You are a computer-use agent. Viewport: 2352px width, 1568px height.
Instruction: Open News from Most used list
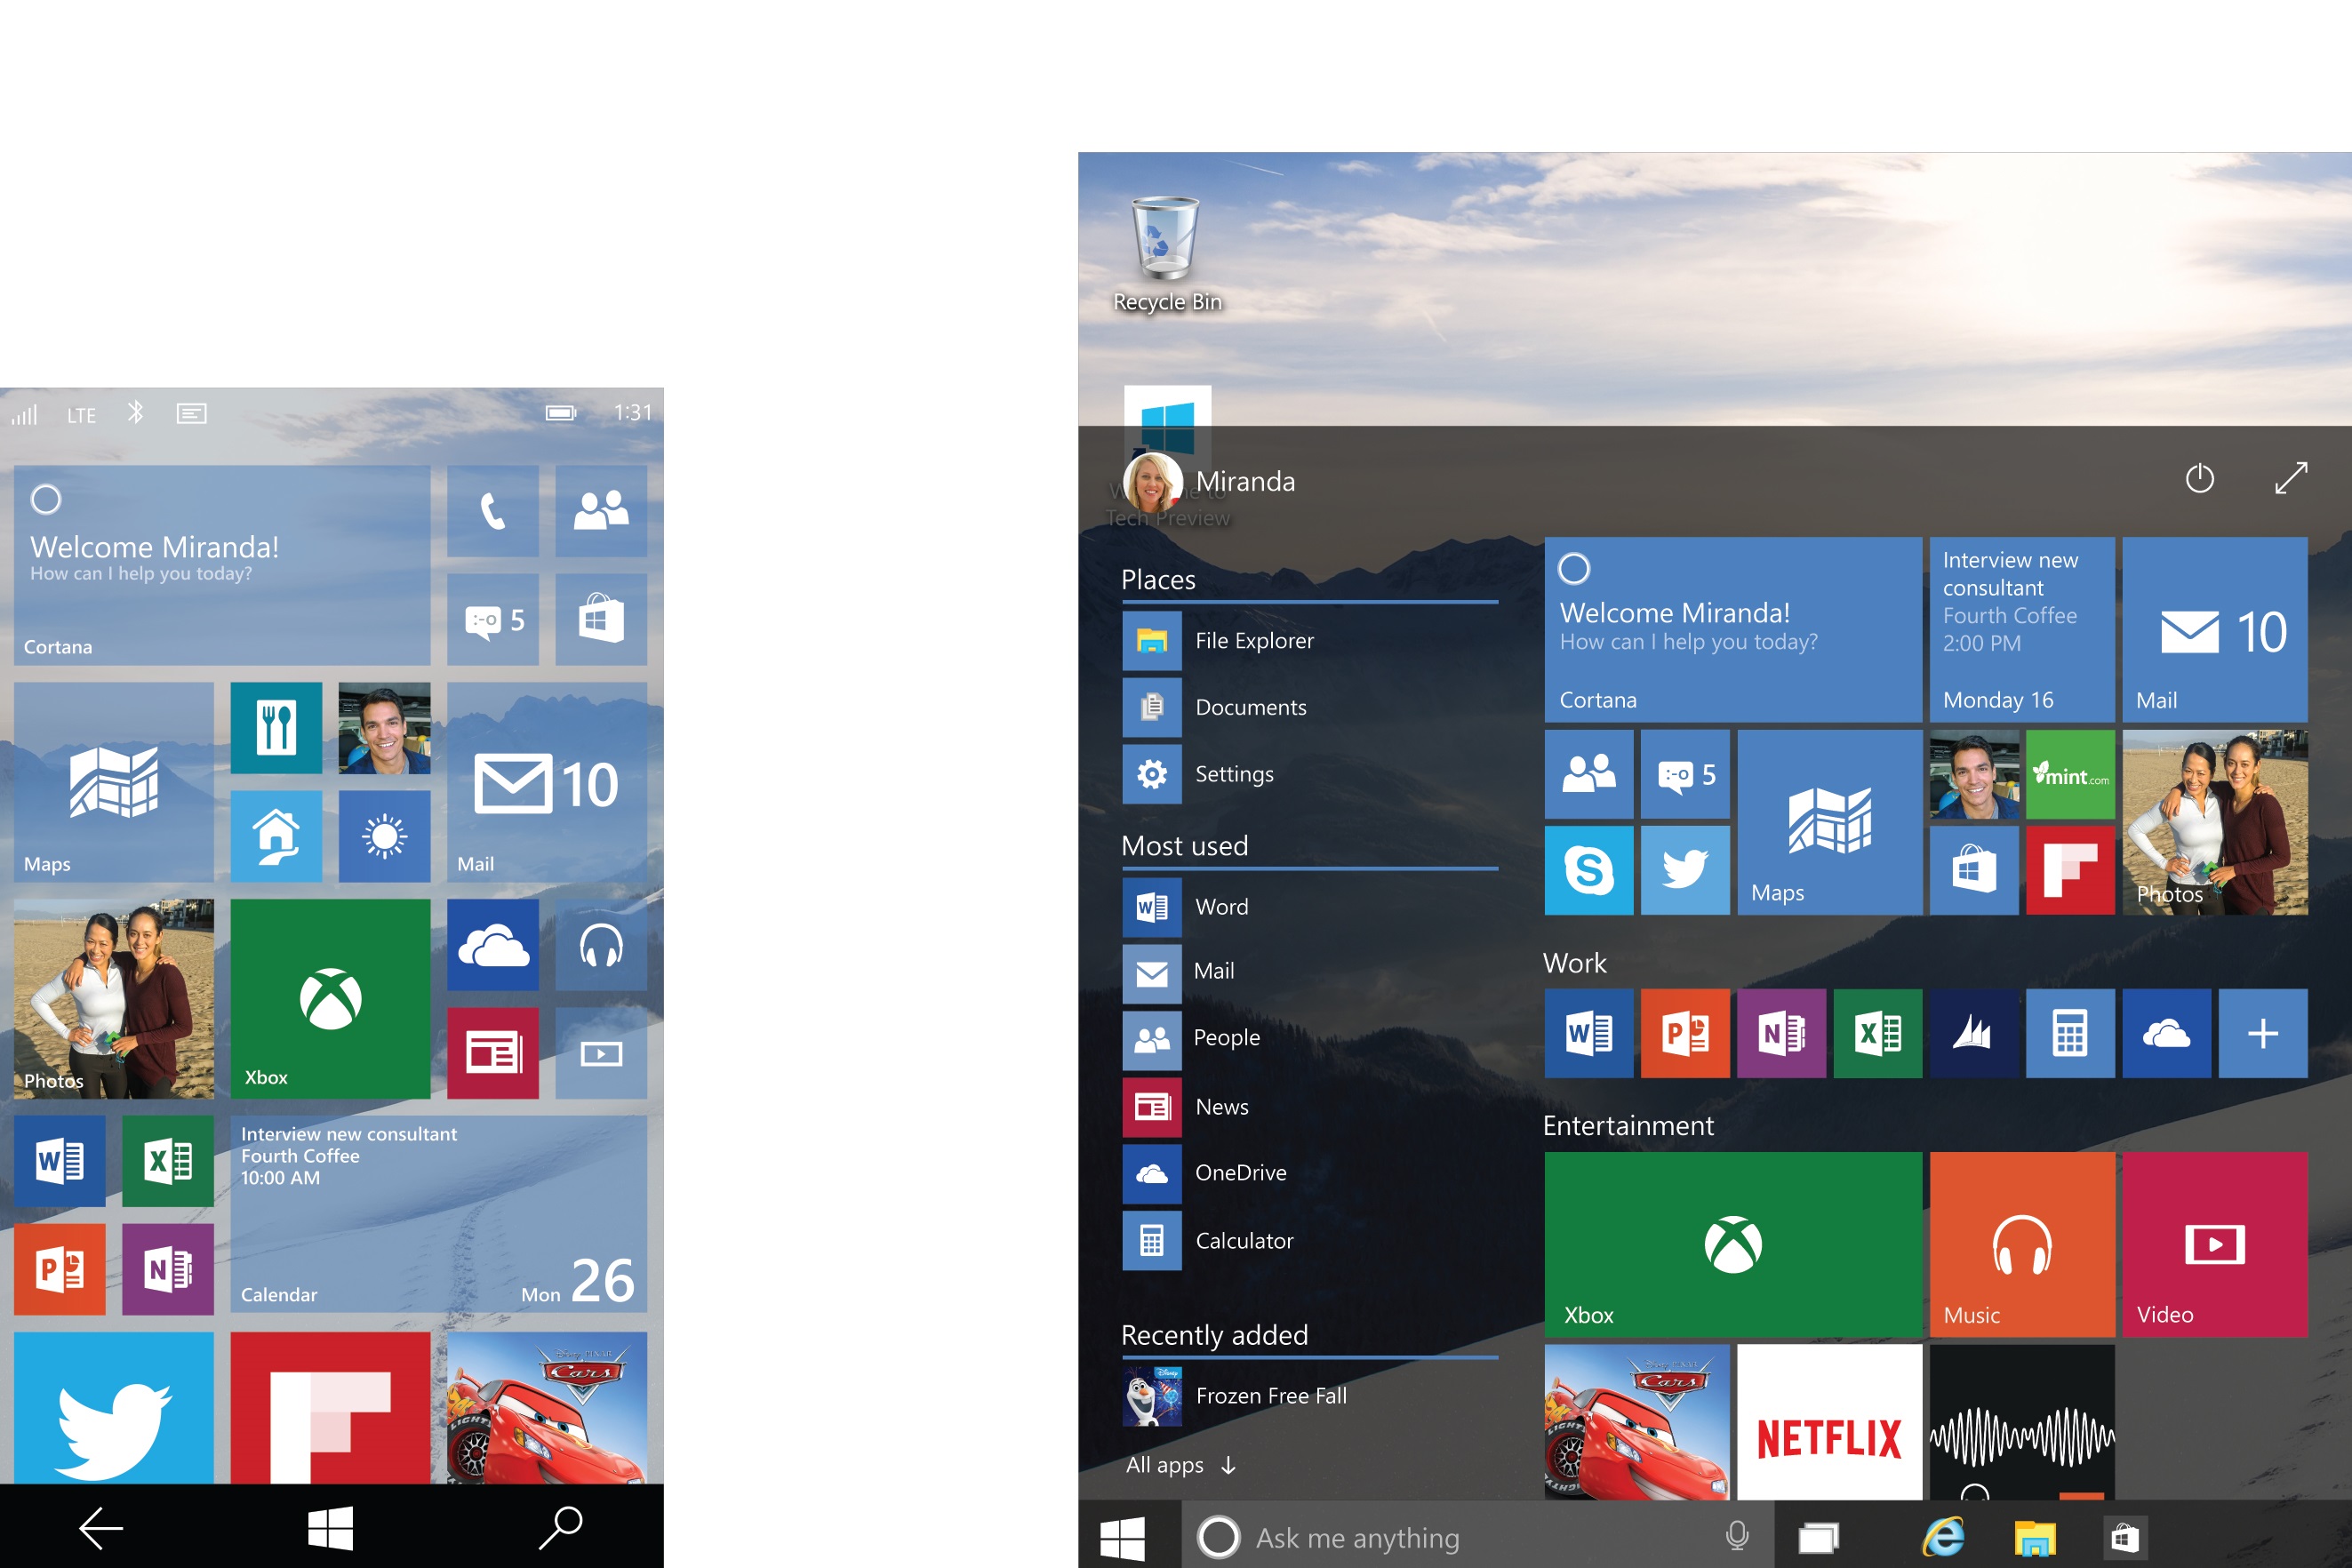point(1310,1107)
